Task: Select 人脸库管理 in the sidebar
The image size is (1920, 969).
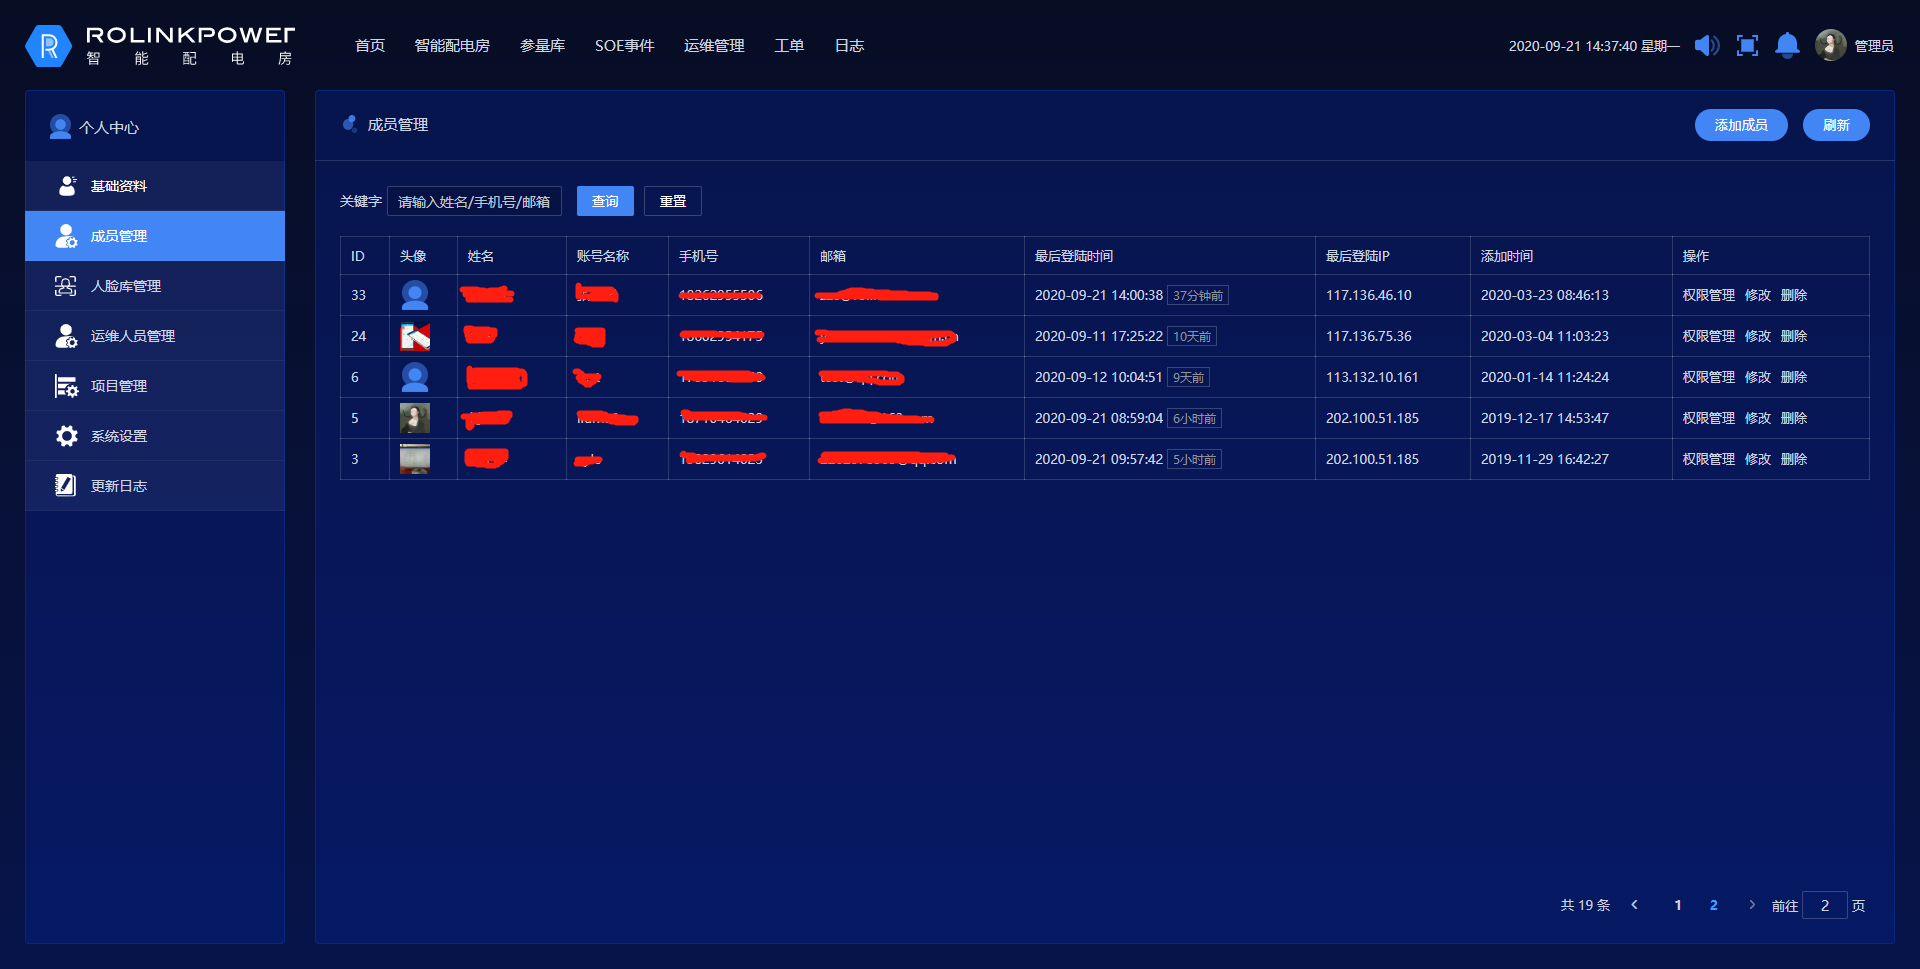Action: pos(155,286)
